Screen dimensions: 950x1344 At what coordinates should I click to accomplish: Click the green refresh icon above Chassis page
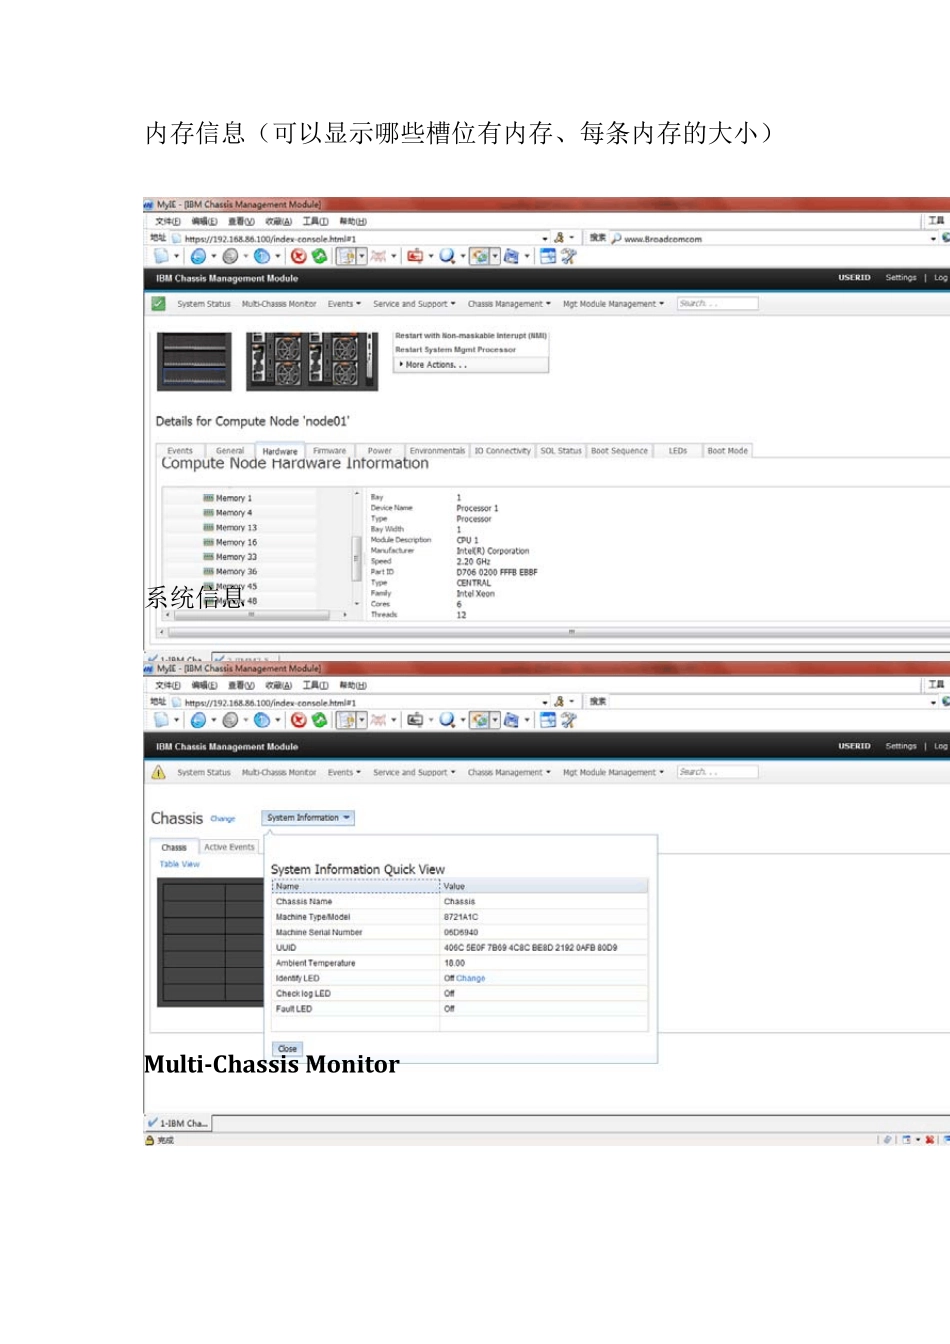(x=319, y=720)
